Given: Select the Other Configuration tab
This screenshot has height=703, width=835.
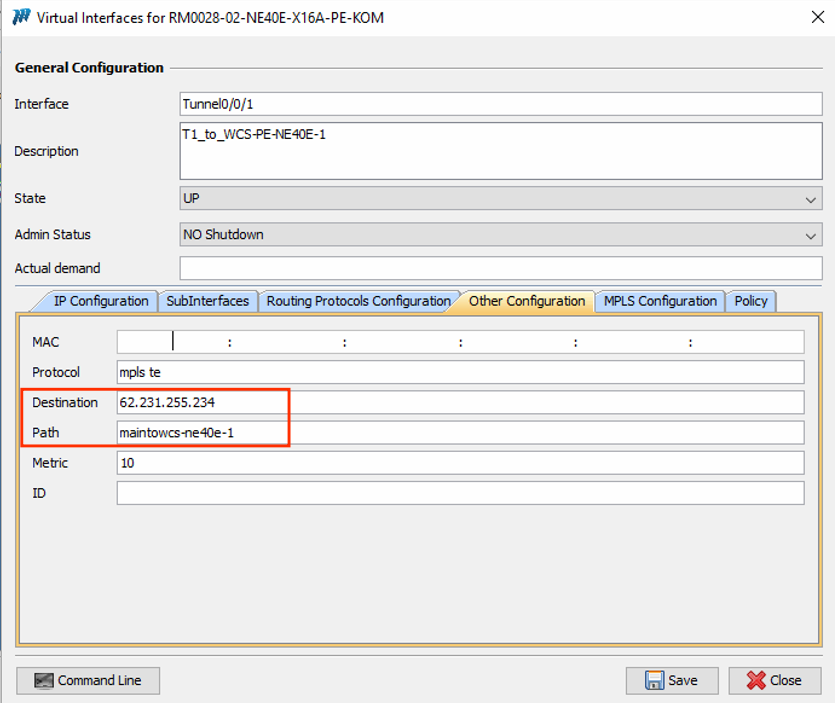Looking at the screenshot, I should [x=526, y=301].
